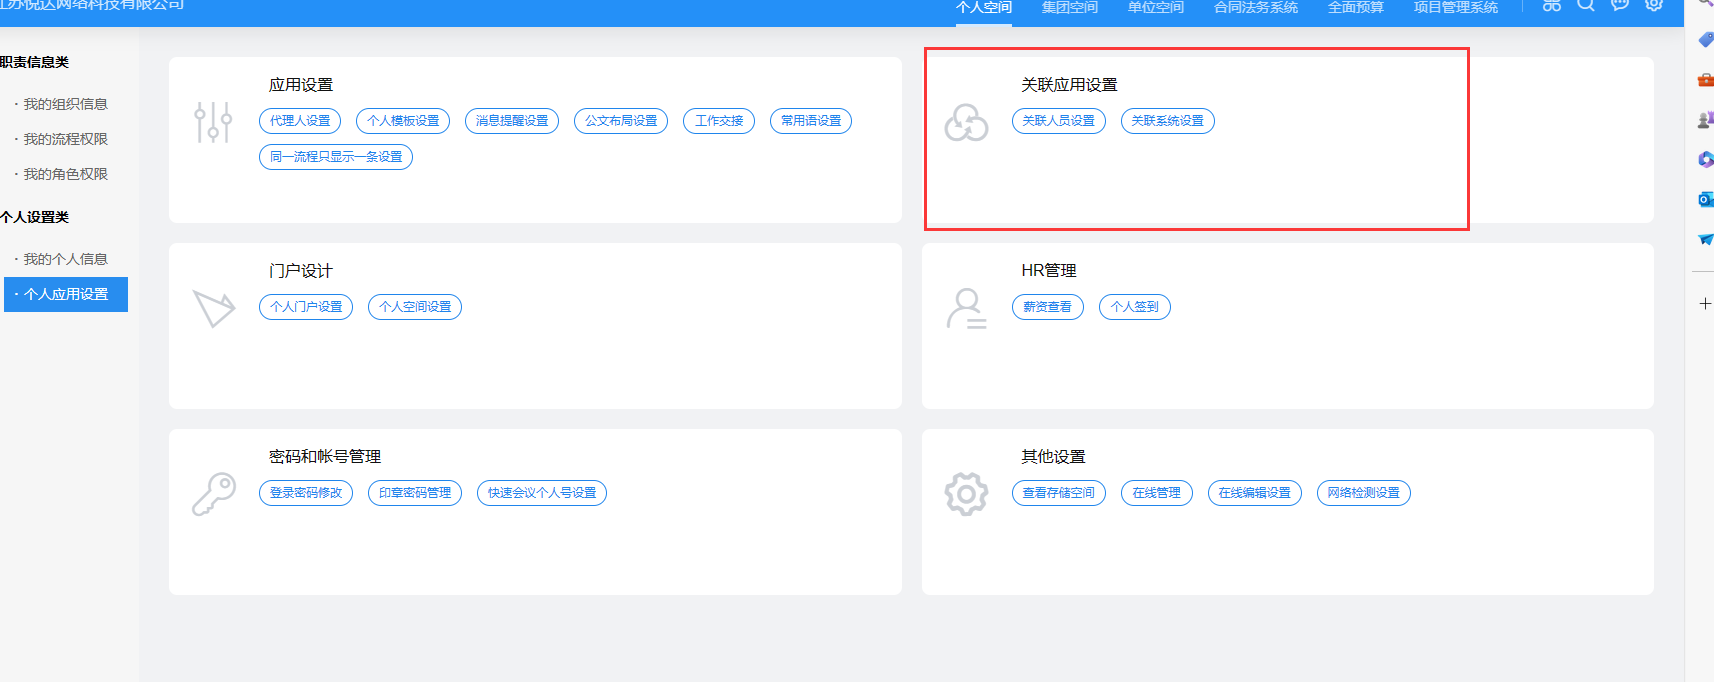
Task: Click the plus icon in browser sidebar
Action: coord(1705,303)
